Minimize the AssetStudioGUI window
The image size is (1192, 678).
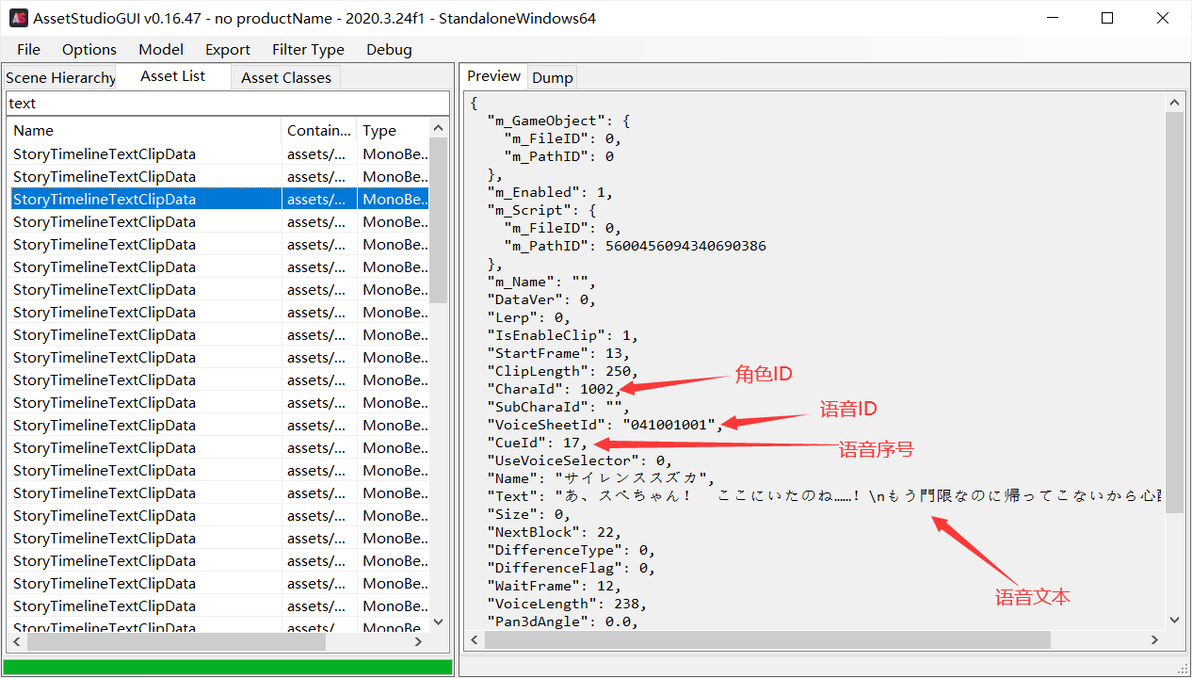[1052, 17]
